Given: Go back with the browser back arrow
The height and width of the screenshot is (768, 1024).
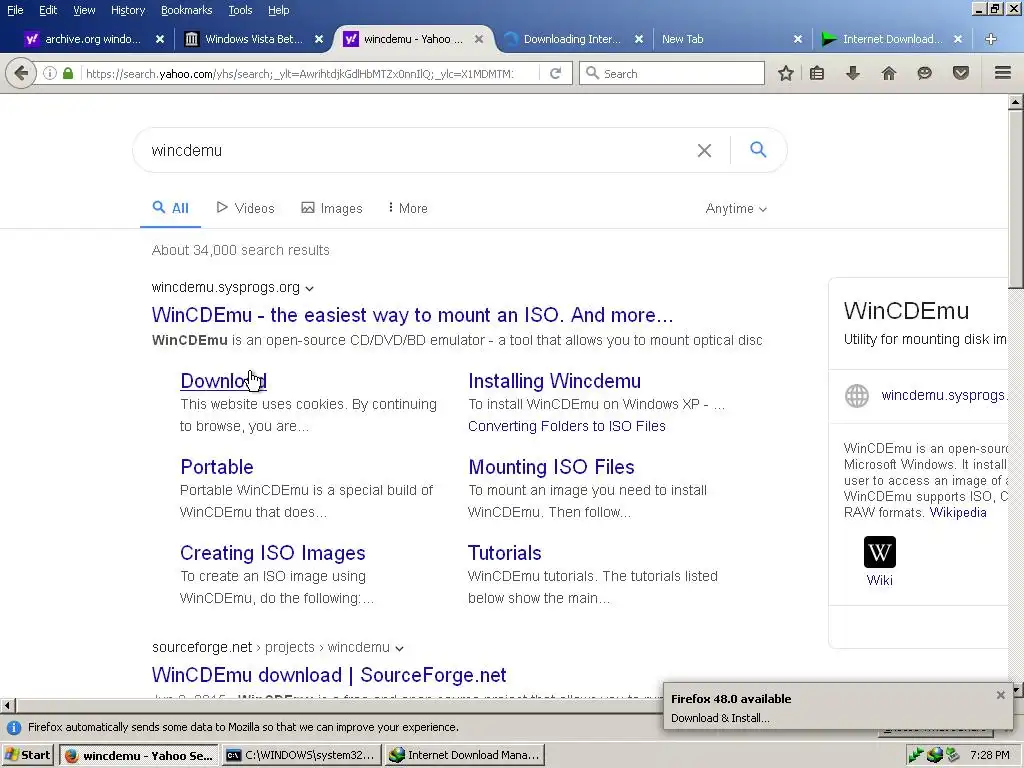Looking at the screenshot, I should 20,73.
